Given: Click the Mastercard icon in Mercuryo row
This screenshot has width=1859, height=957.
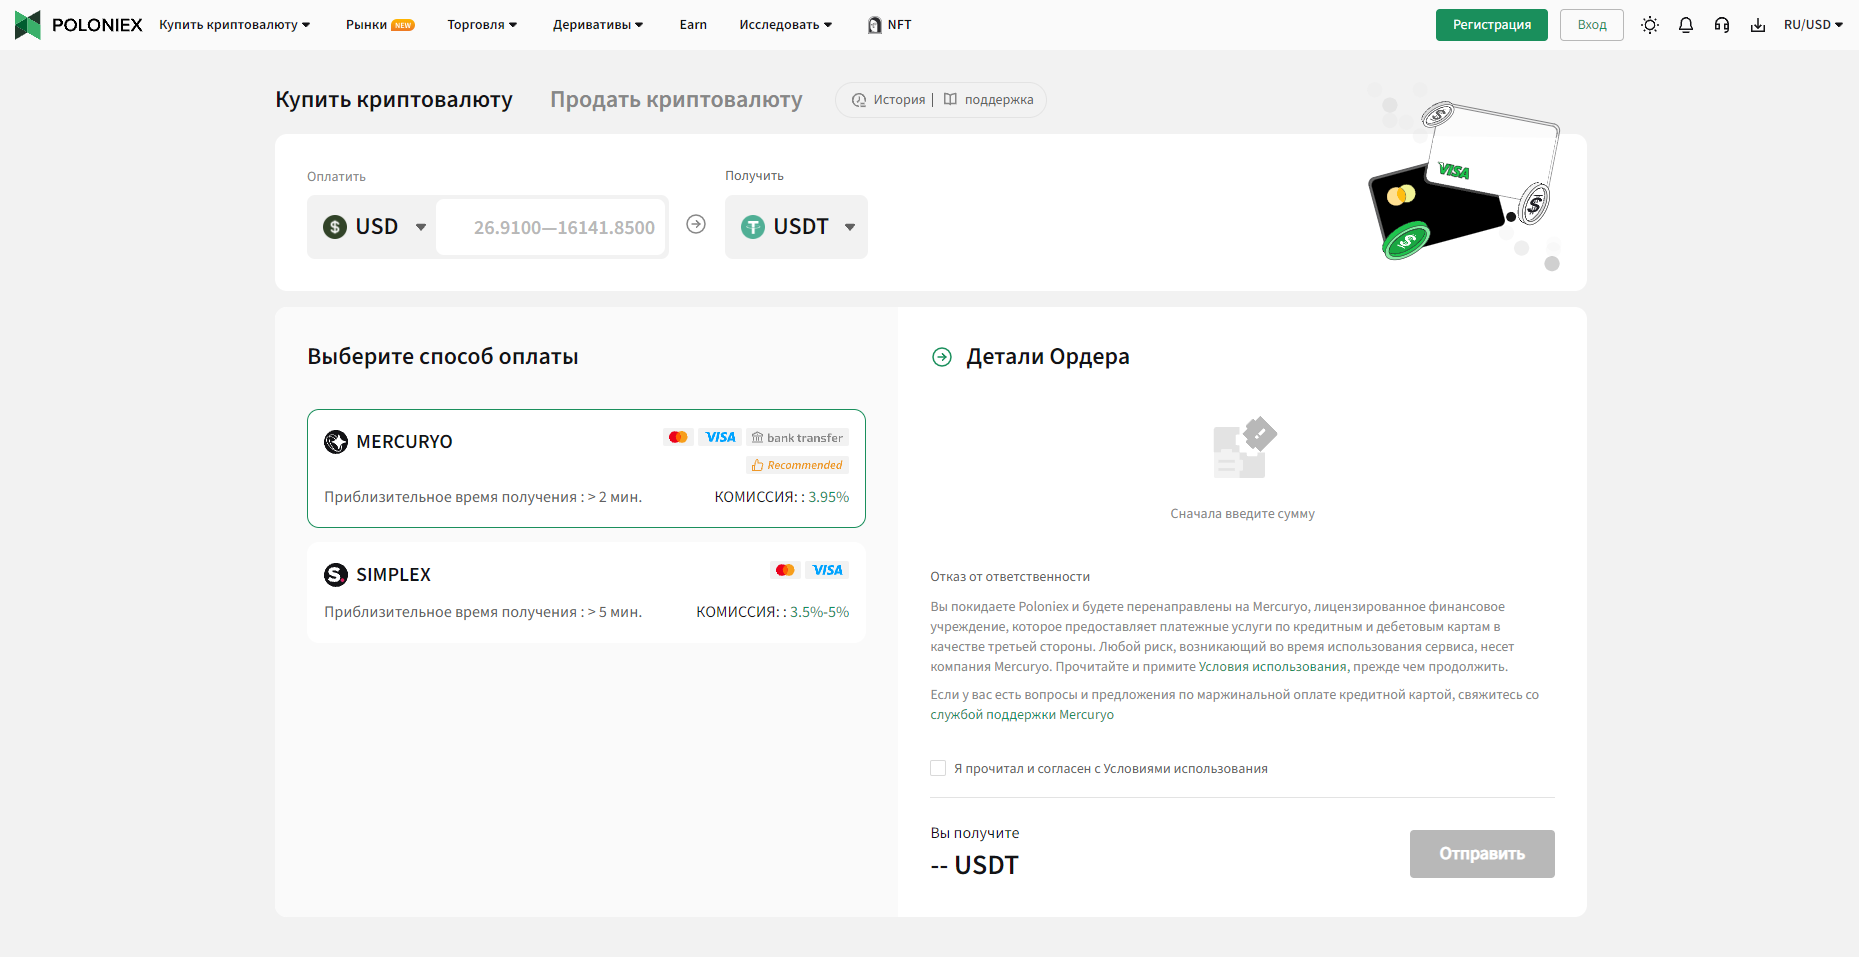Looking at the screenshot, I should coord(678,437).
